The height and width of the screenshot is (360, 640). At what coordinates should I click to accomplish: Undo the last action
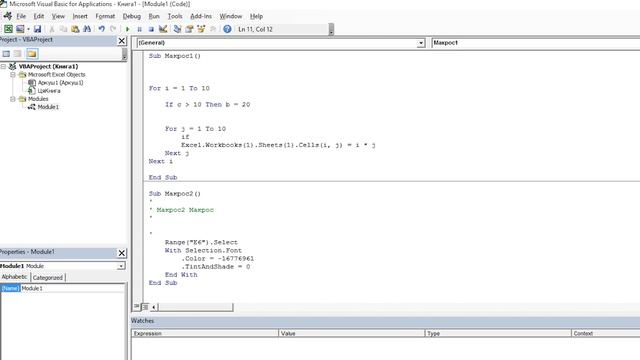pos(101,29)
